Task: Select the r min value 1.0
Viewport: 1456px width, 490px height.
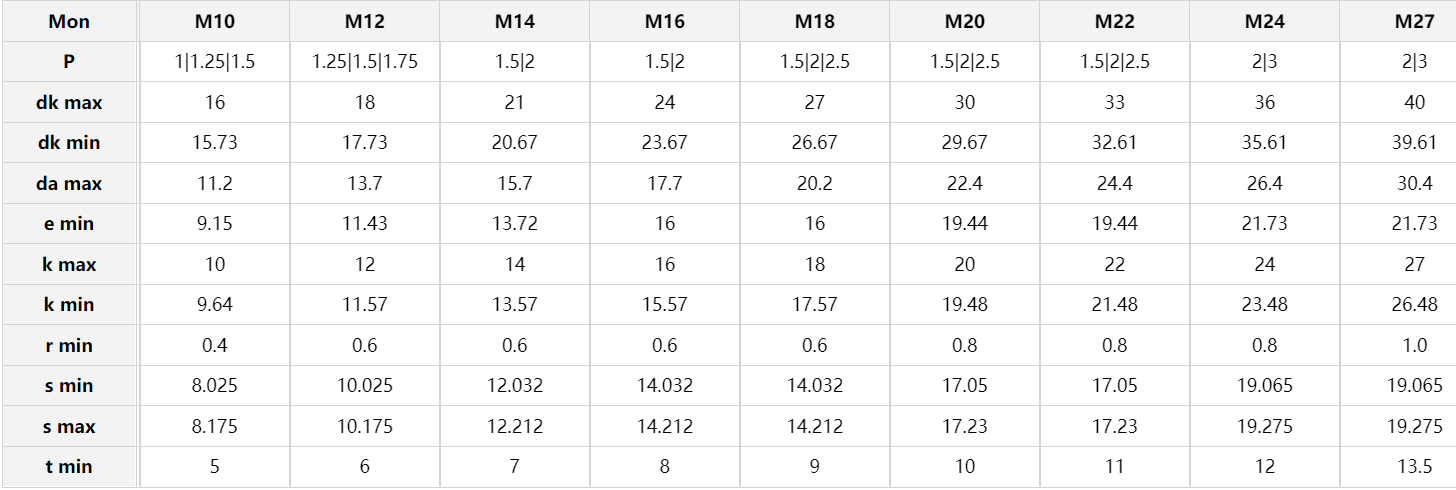Action: (1415, 346)
